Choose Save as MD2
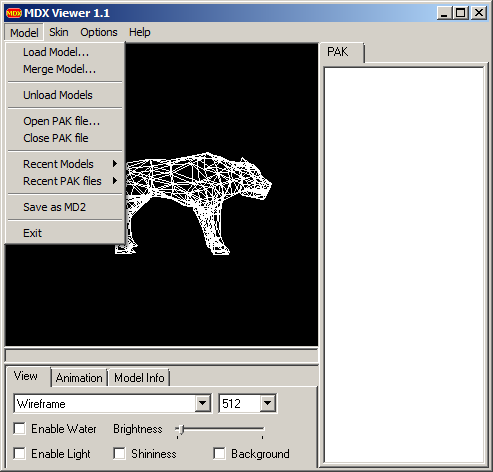493x472 pixels. click(x=65, y=207)
